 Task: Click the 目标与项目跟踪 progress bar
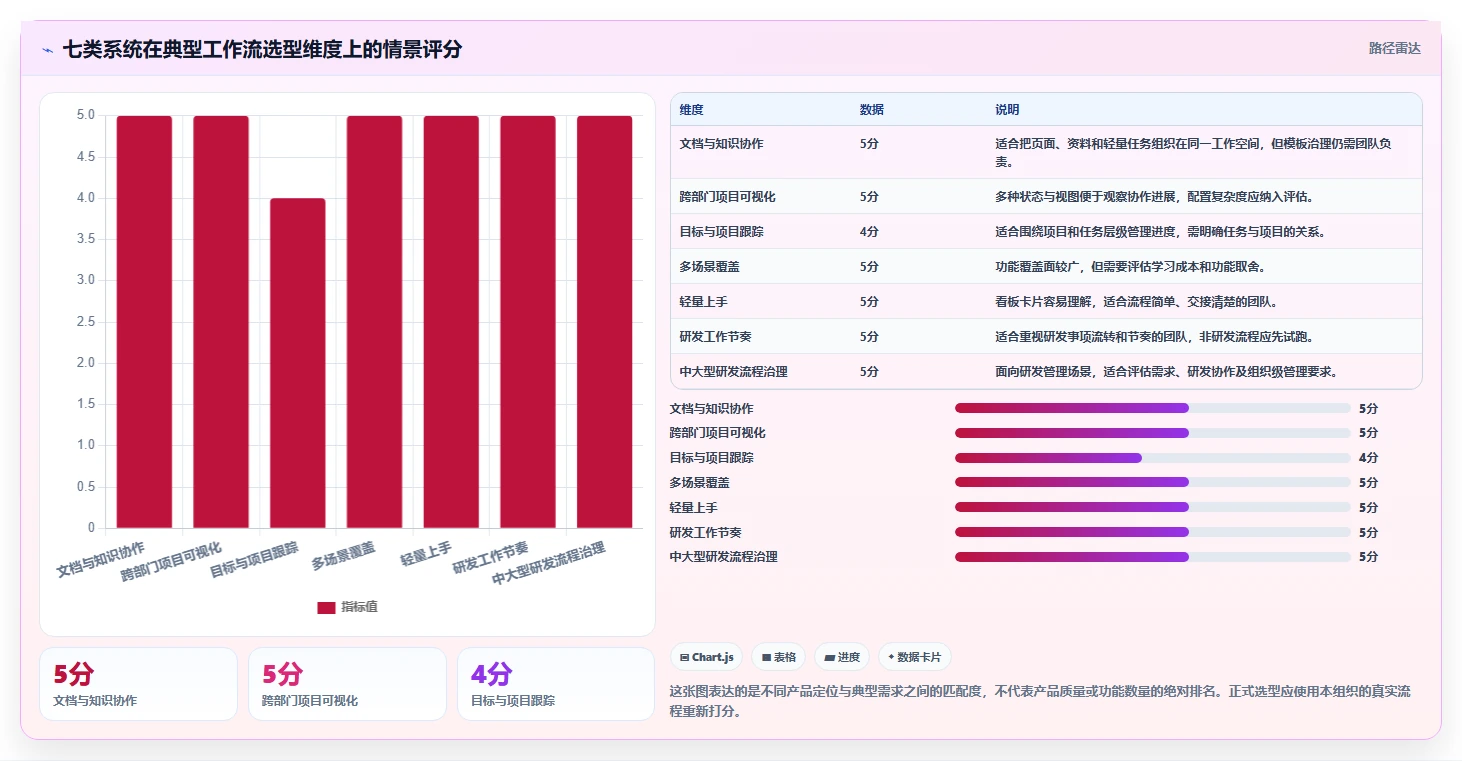click(x=1153, y=458)
